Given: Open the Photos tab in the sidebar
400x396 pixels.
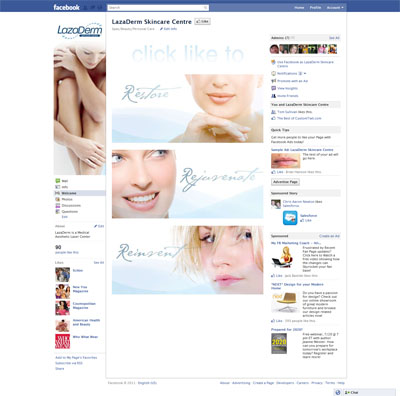Looking at the screenshot, I should coord(67,199).
